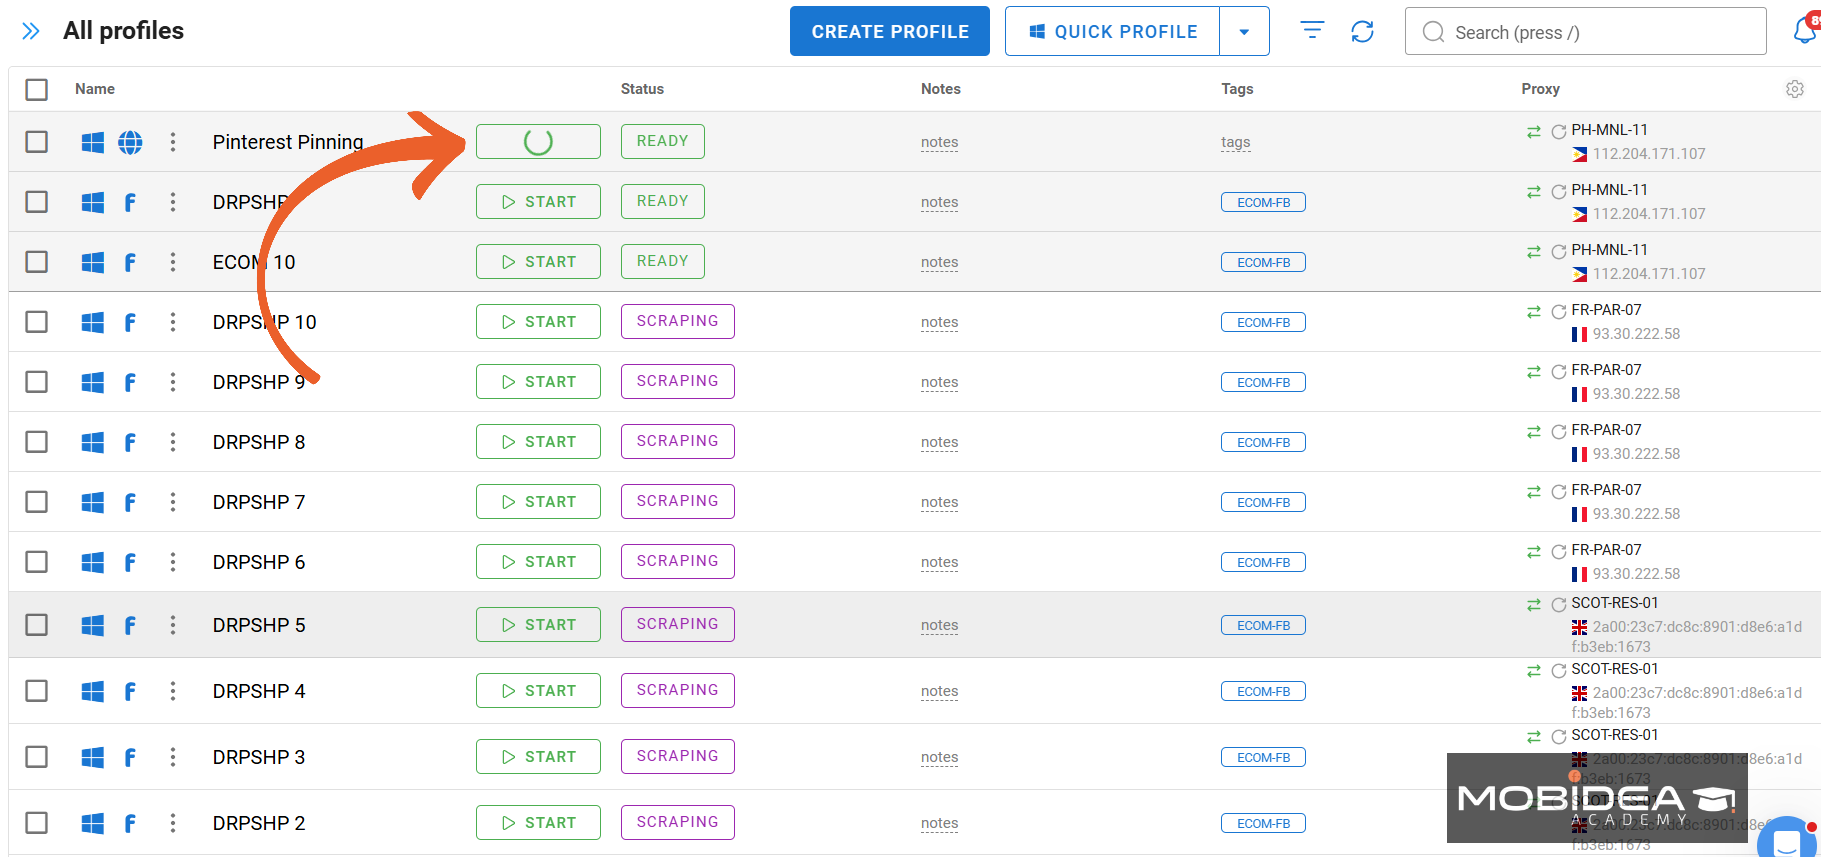The image size is (1821, 857).
Task: Open the three-dot menu for Pinterest Pinning
Action: click(x=173, y=142)
